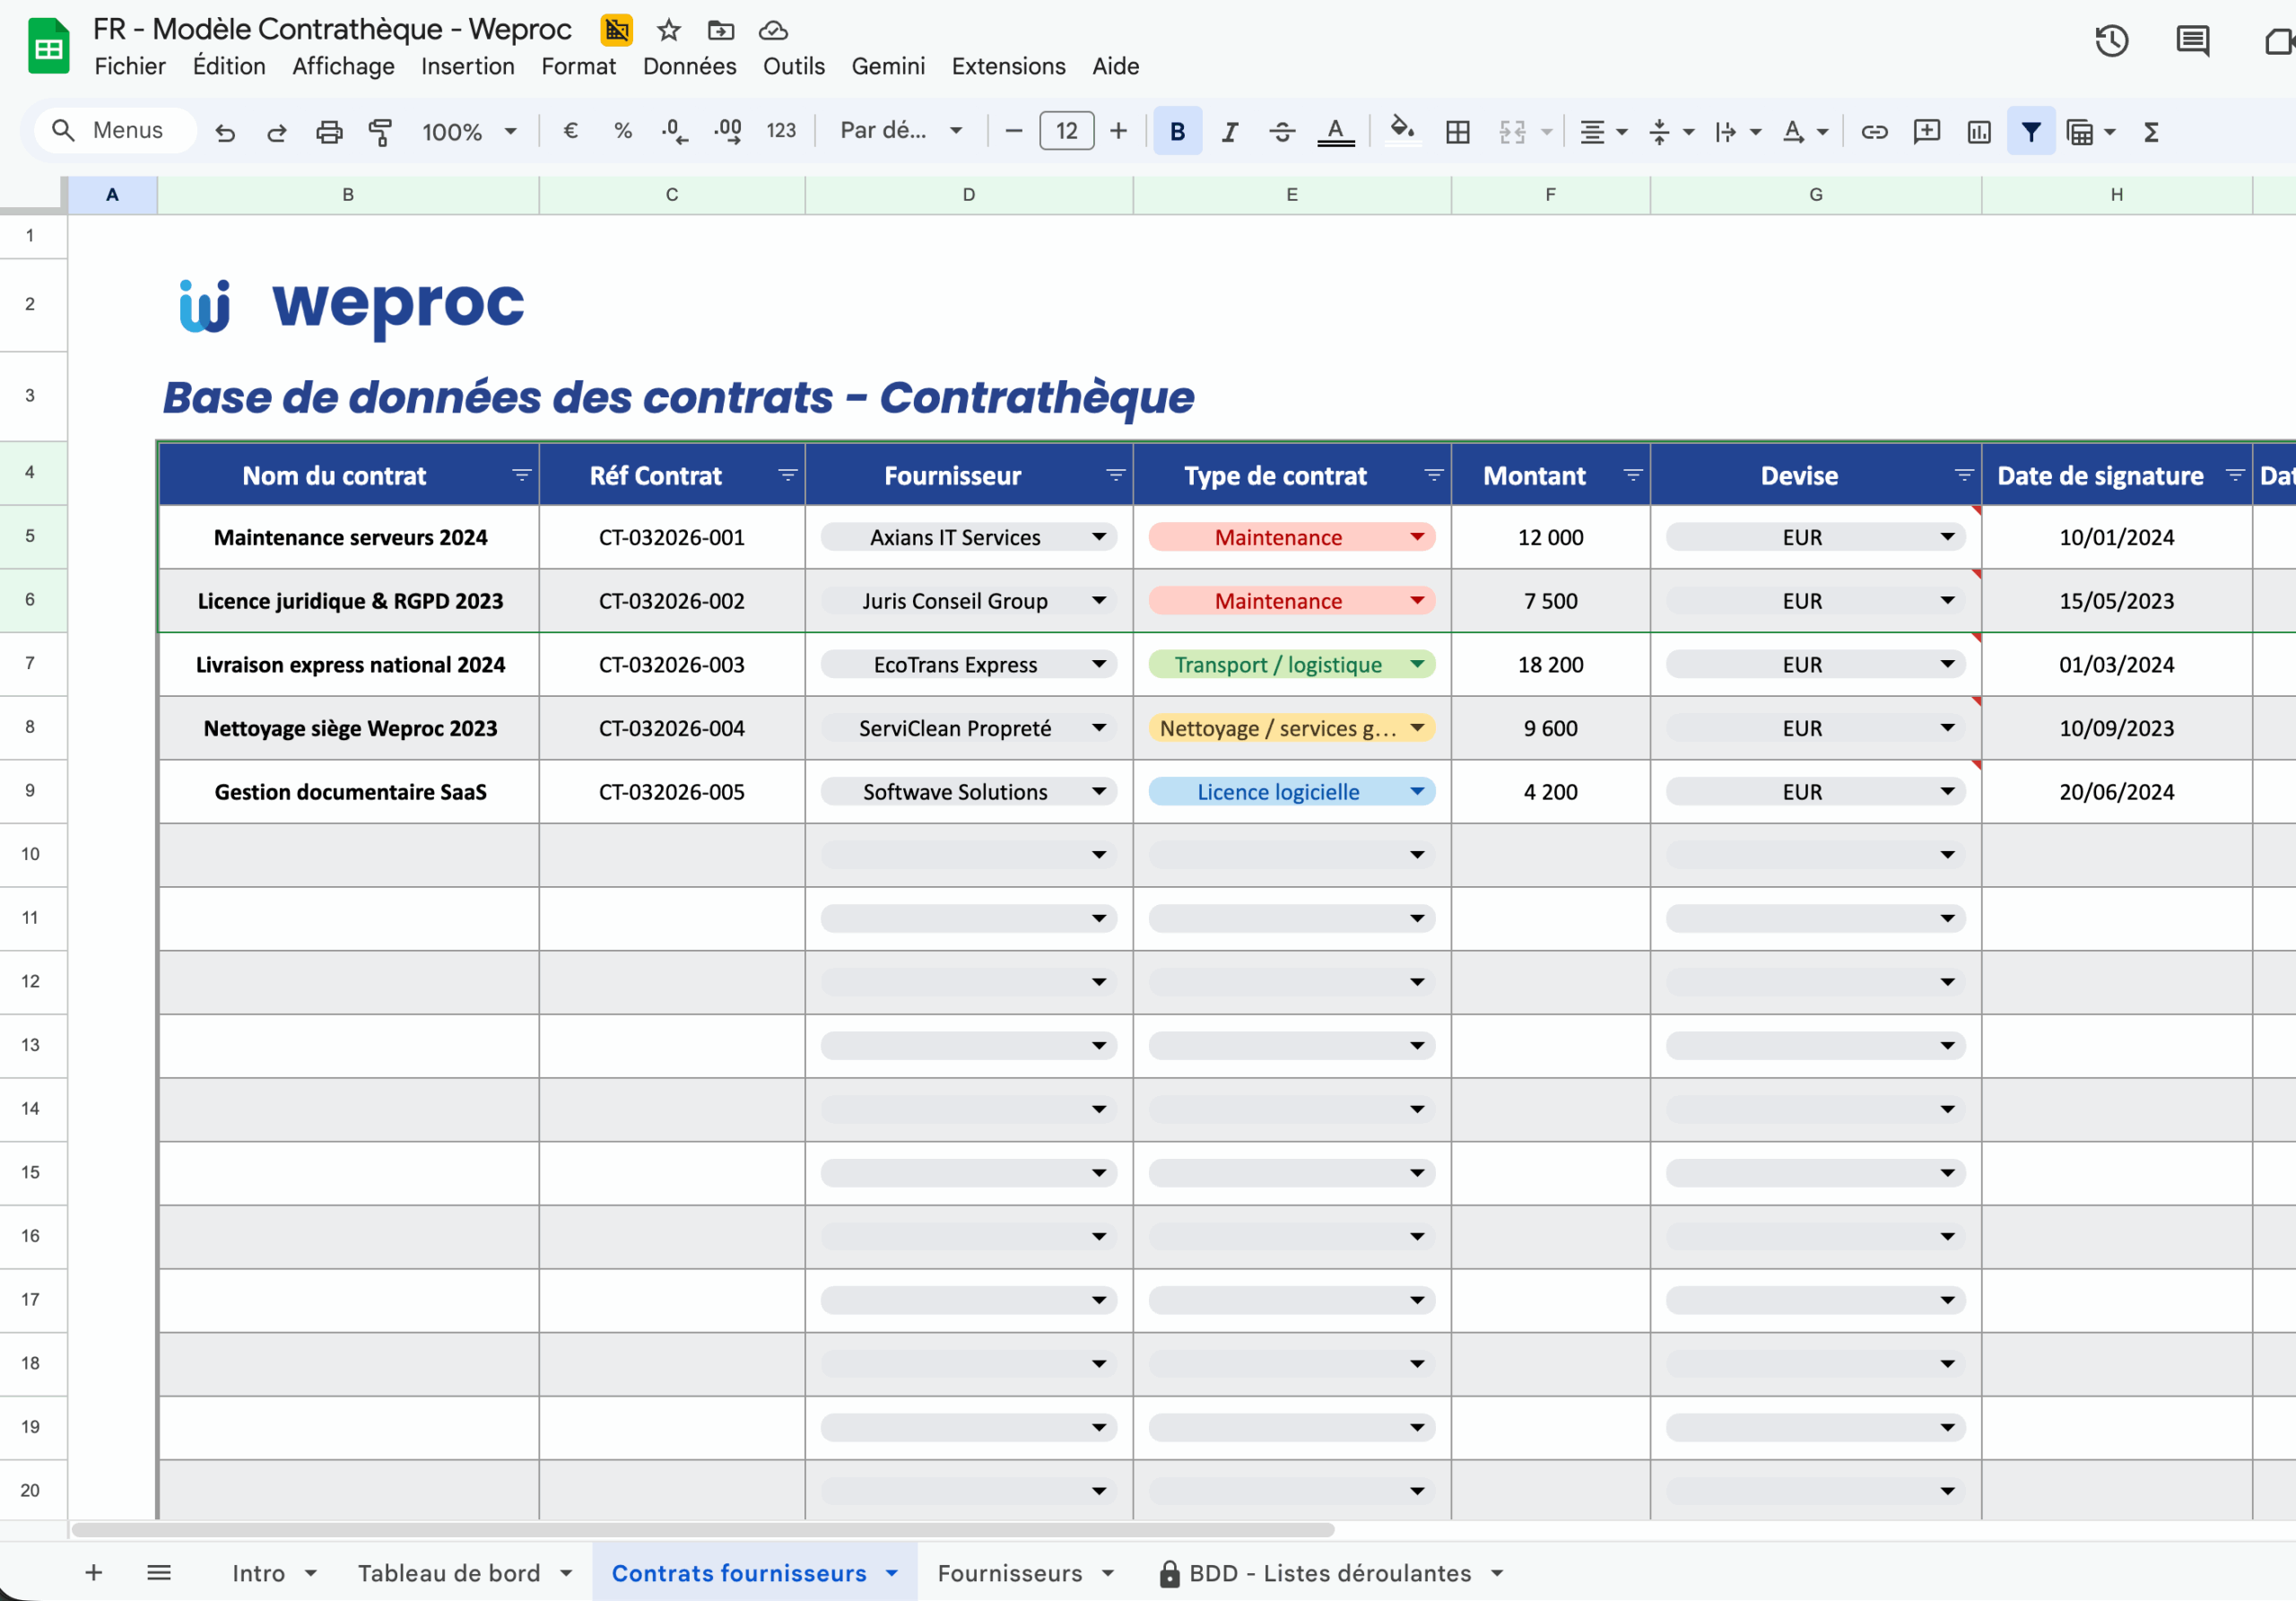Viewport: 2296px width, 1601px height.
Task: Click the horizontal scrollbar
Action: [x=703, y=1529]
